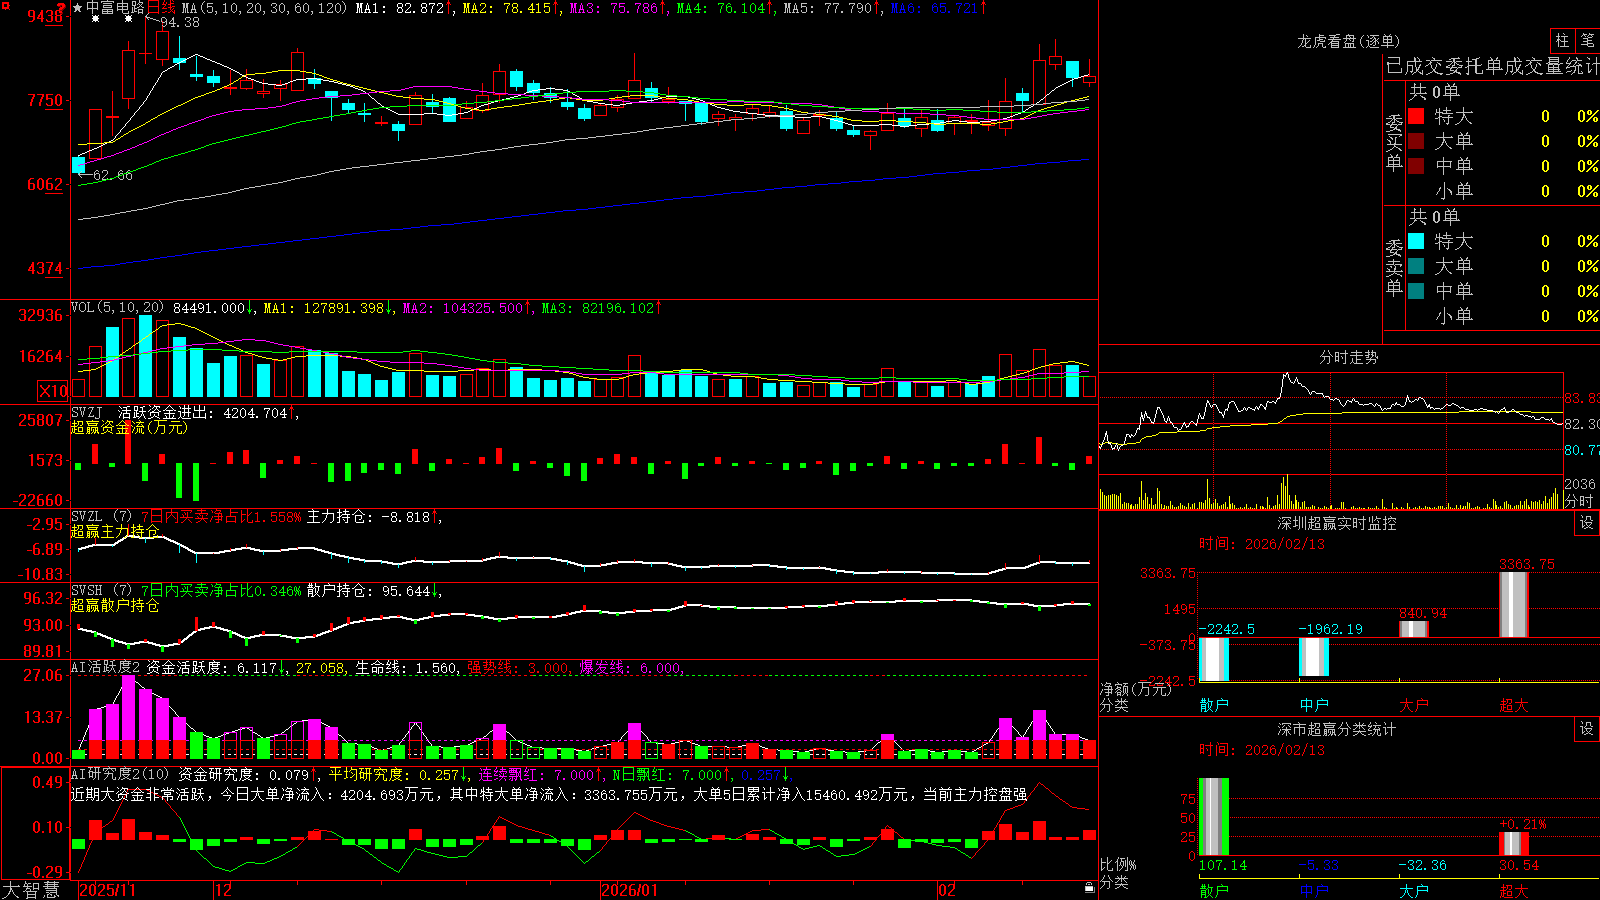Click the 94.38 high price annotation
Screen dimensions: 1600x900
[x=180, y=22]
